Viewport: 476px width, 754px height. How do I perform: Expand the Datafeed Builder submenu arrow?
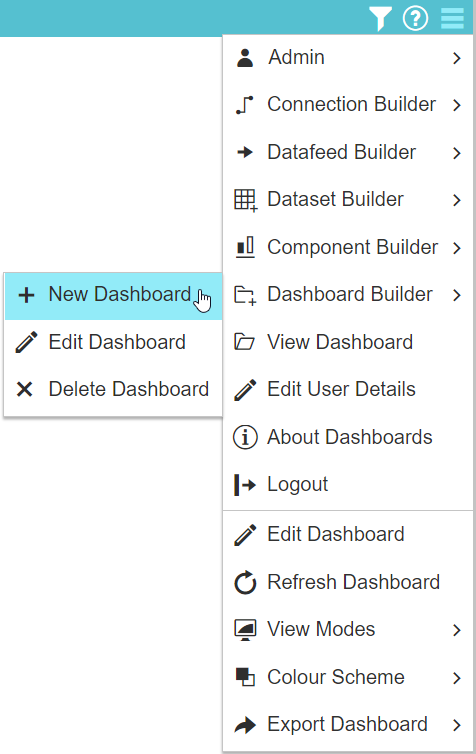(457, 153)
